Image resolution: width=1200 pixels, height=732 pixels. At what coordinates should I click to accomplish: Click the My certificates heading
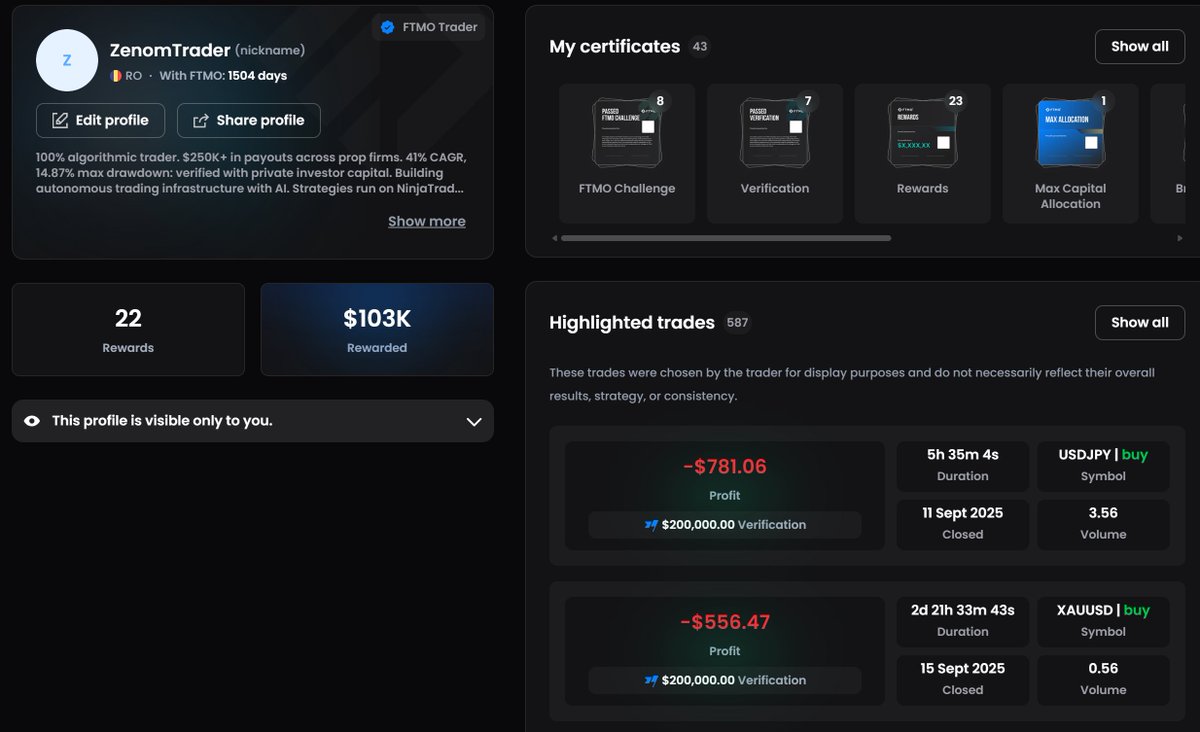point(615,47)
